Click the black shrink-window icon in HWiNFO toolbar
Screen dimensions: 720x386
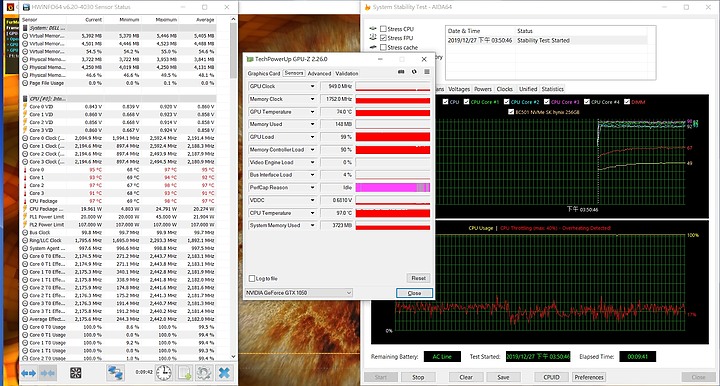76,373
